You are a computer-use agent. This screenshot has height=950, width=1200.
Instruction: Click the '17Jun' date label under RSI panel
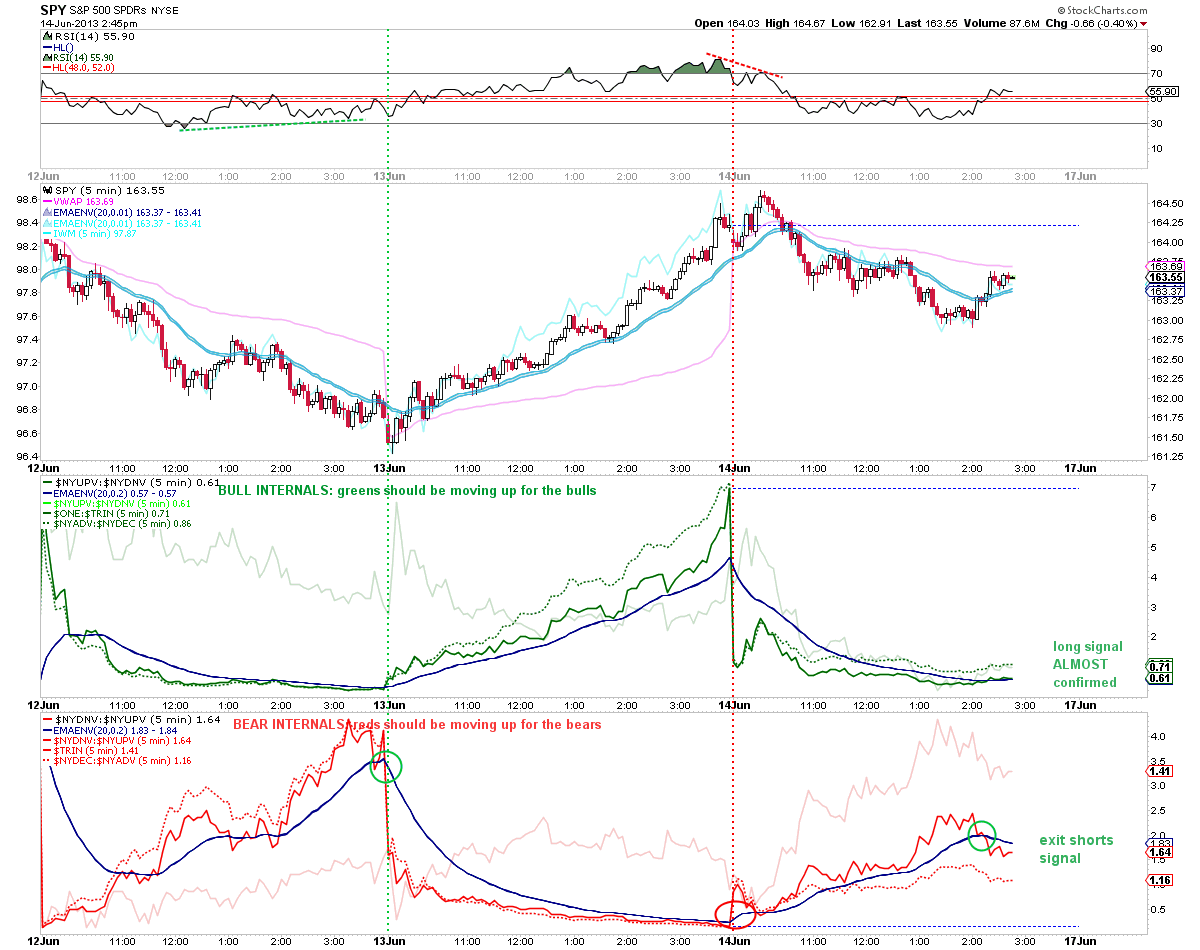tap(1081, 175)
